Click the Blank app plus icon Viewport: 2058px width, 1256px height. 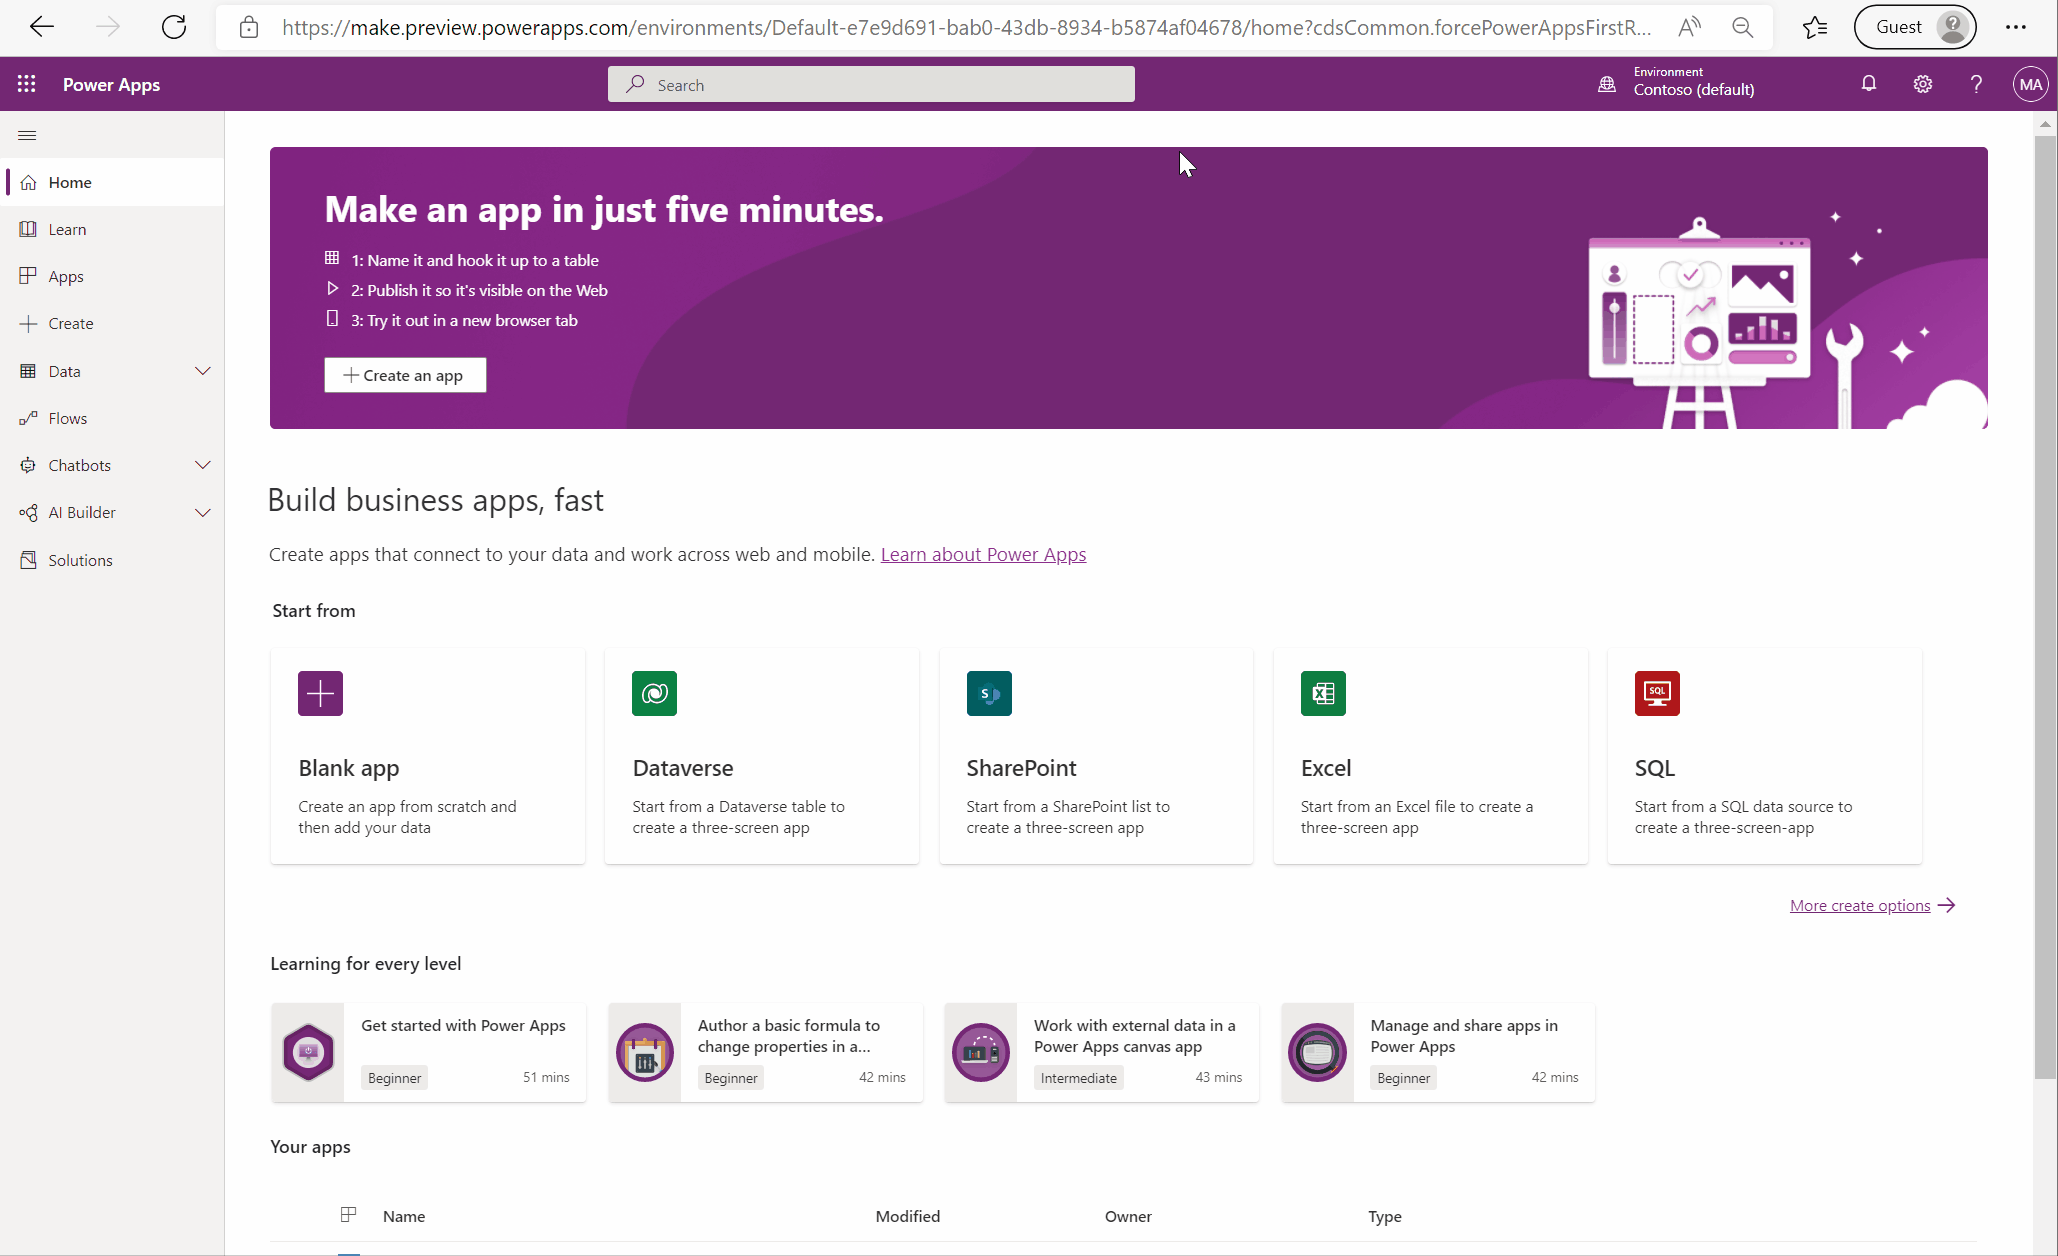[x=320, y=693]
